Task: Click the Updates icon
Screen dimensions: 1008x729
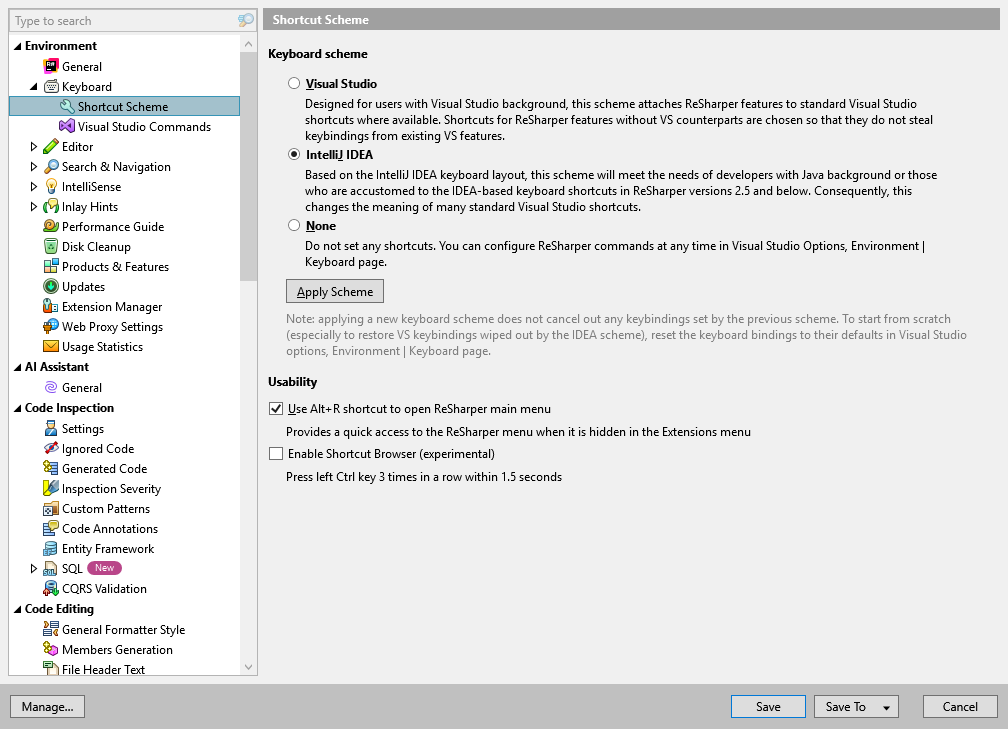Action: coord(50,286)
